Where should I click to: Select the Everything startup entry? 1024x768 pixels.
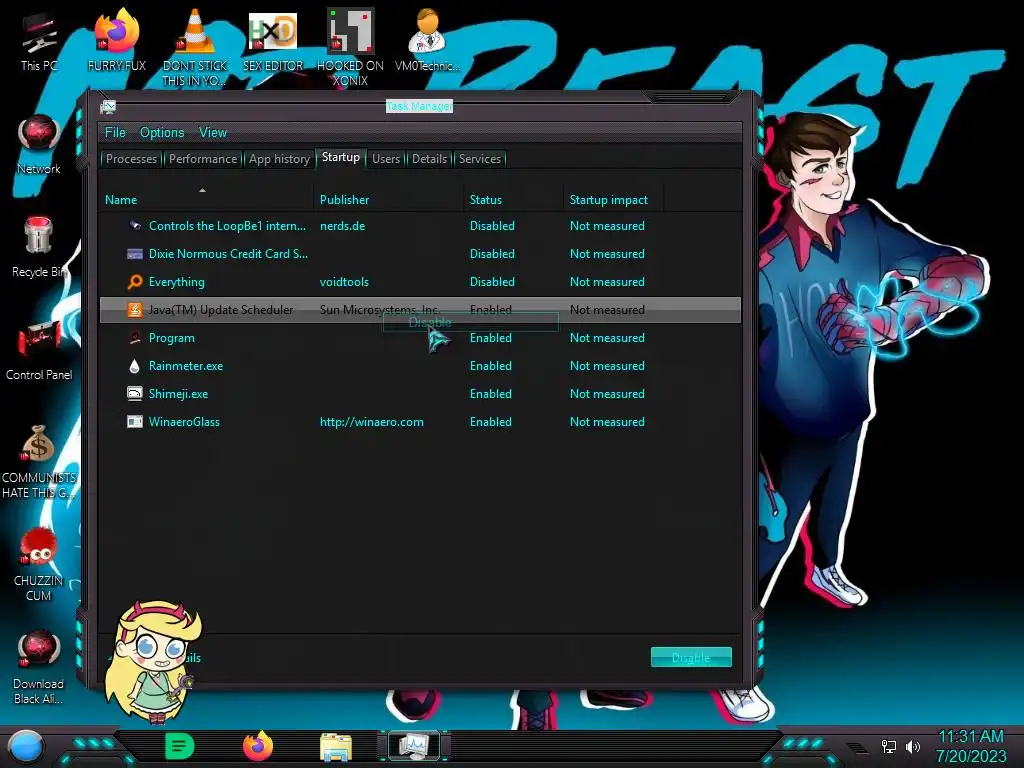(x=420, y=281)
